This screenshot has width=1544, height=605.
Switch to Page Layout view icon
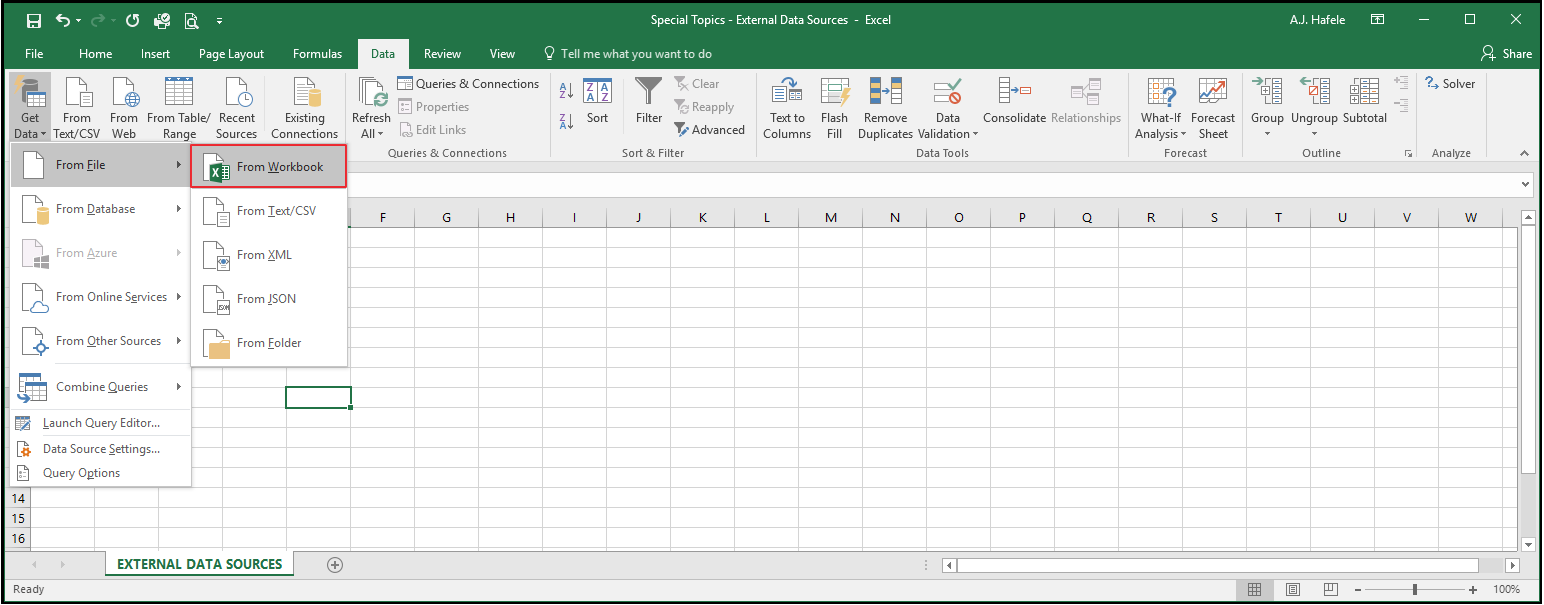point(1293,590)
